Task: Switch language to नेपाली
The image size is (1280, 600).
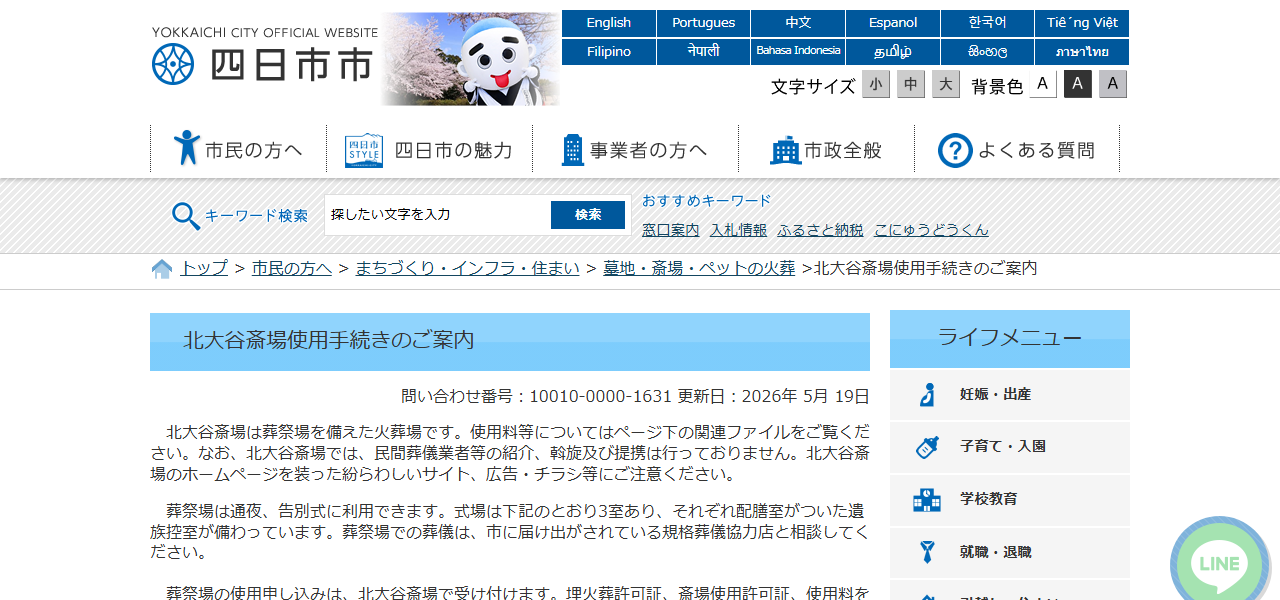Action: pyautogui.click(x=704, y=52)
